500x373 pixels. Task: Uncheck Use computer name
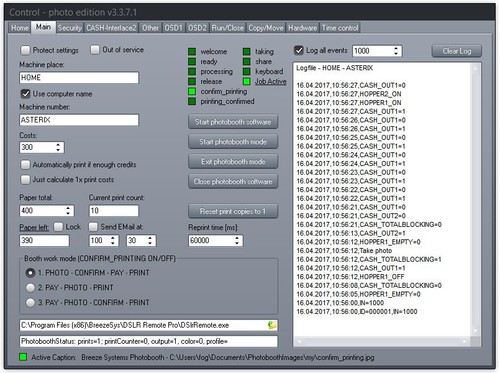[25, 94]
